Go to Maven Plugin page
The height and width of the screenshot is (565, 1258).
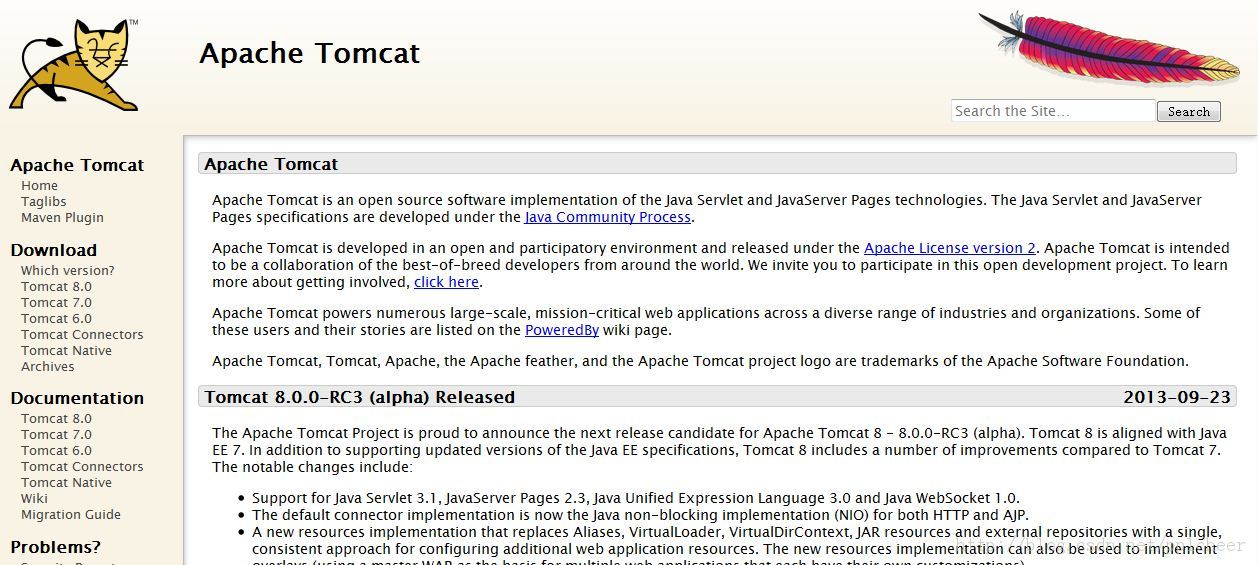(62, 218)
